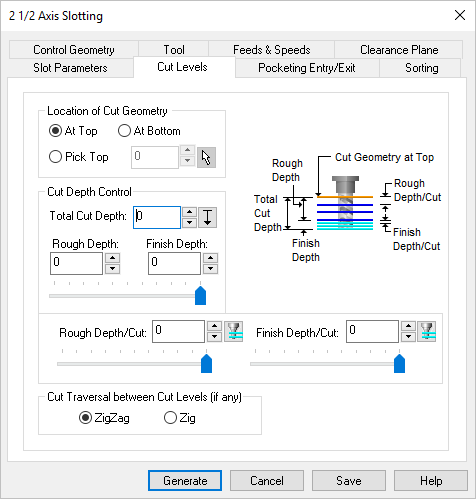Image resolution: width=476 pixels, height=499 pixels.
Task: Decrease Finish Depth with down arrow
Action: 210,269
